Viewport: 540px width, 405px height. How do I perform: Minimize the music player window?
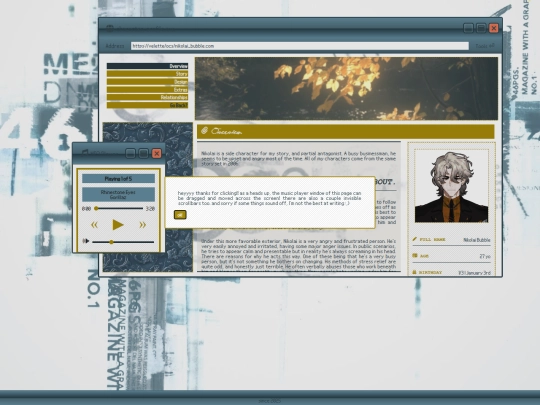pyautogui.click(x=131, y=153)
